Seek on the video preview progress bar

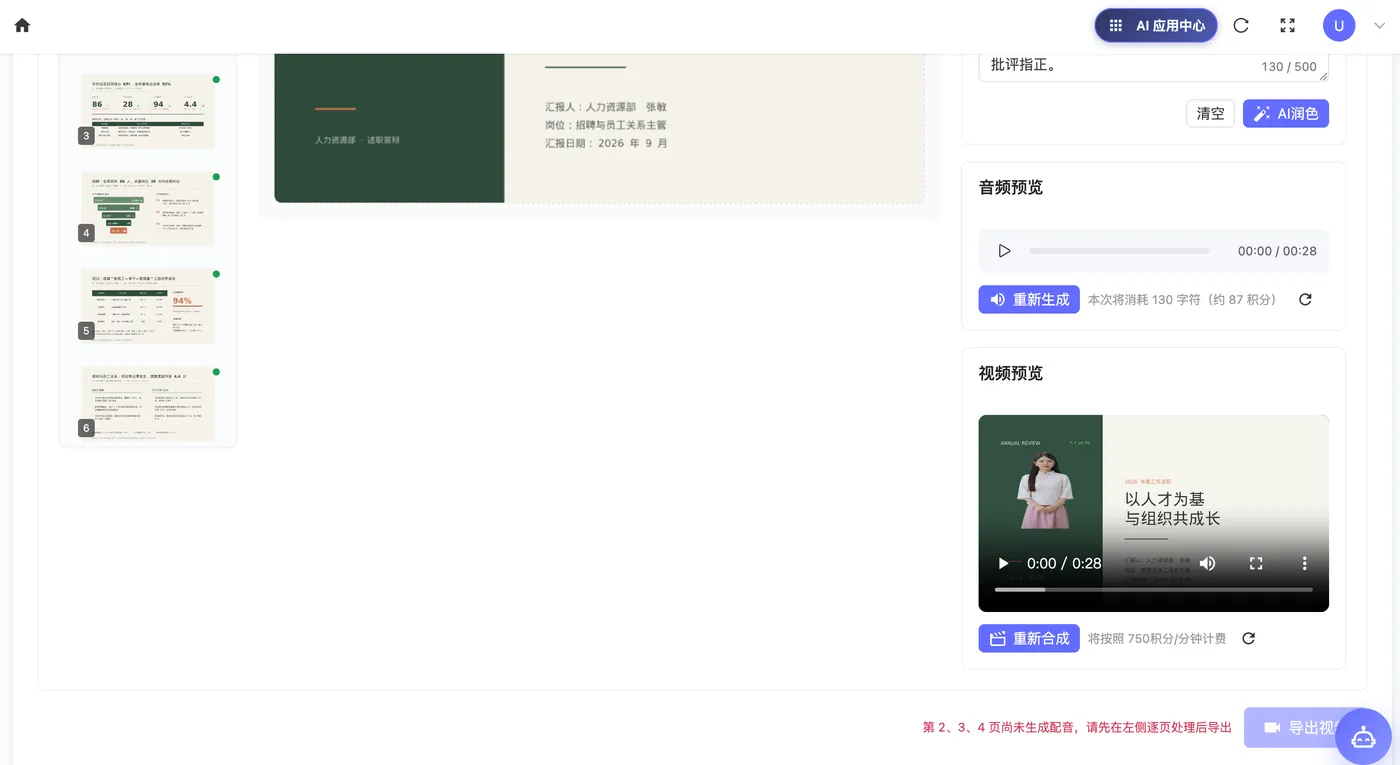click(1154, 590)
